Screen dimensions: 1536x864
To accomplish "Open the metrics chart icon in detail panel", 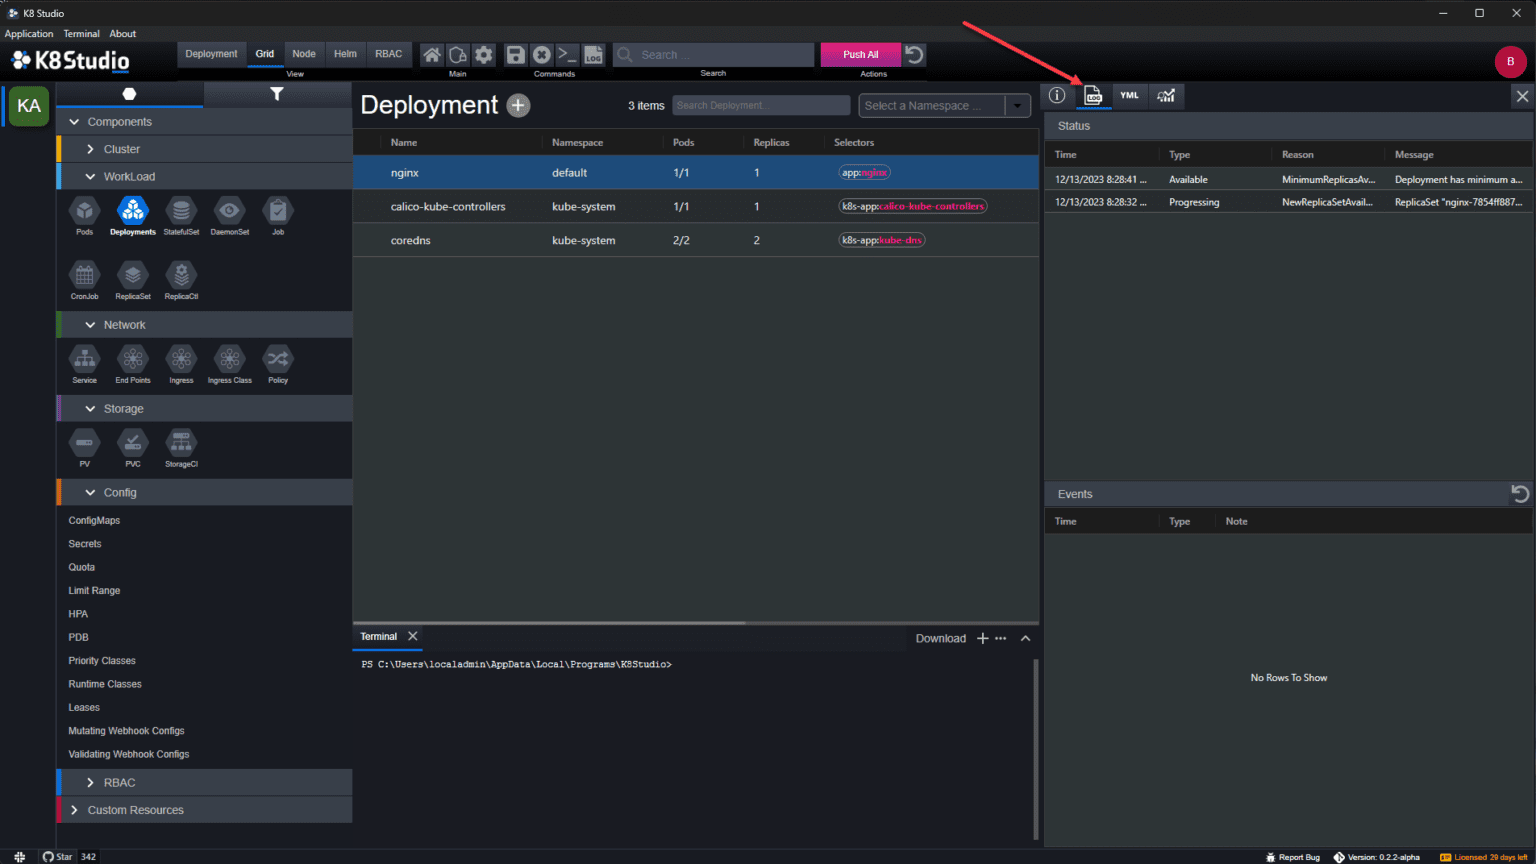I will point(1165,95).
